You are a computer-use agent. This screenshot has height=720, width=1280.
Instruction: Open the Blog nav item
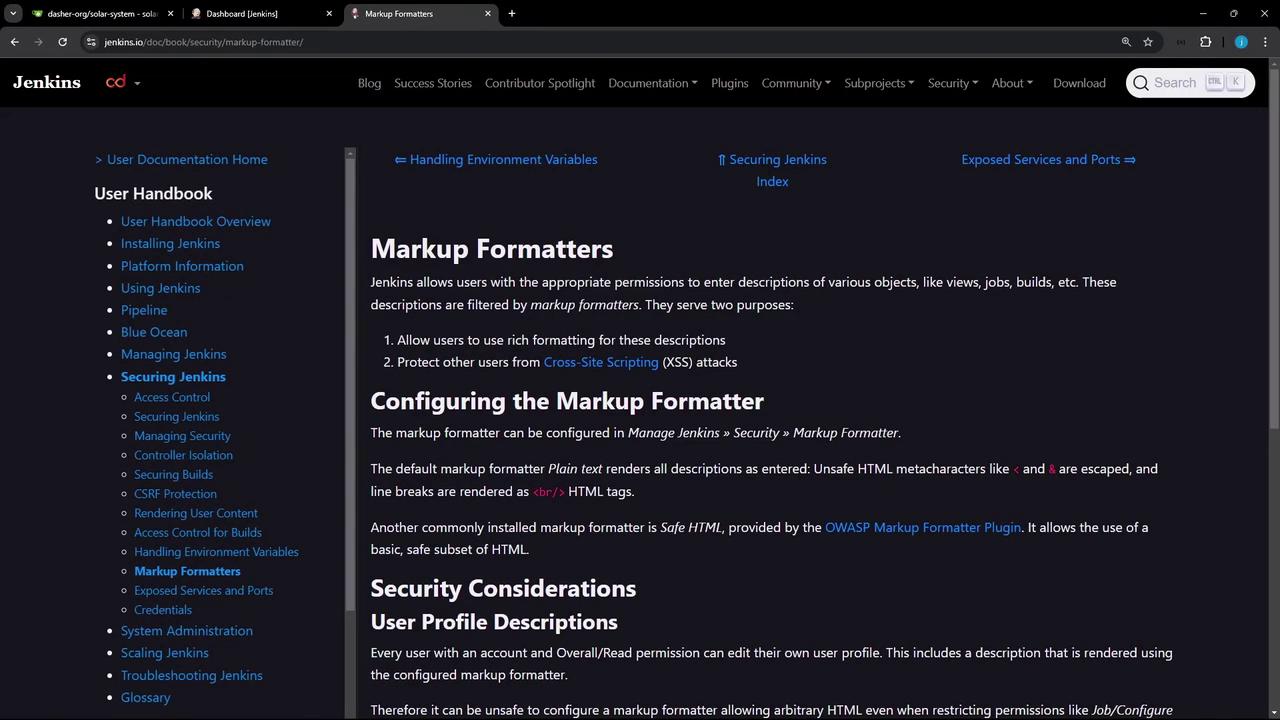click(369, 83)
